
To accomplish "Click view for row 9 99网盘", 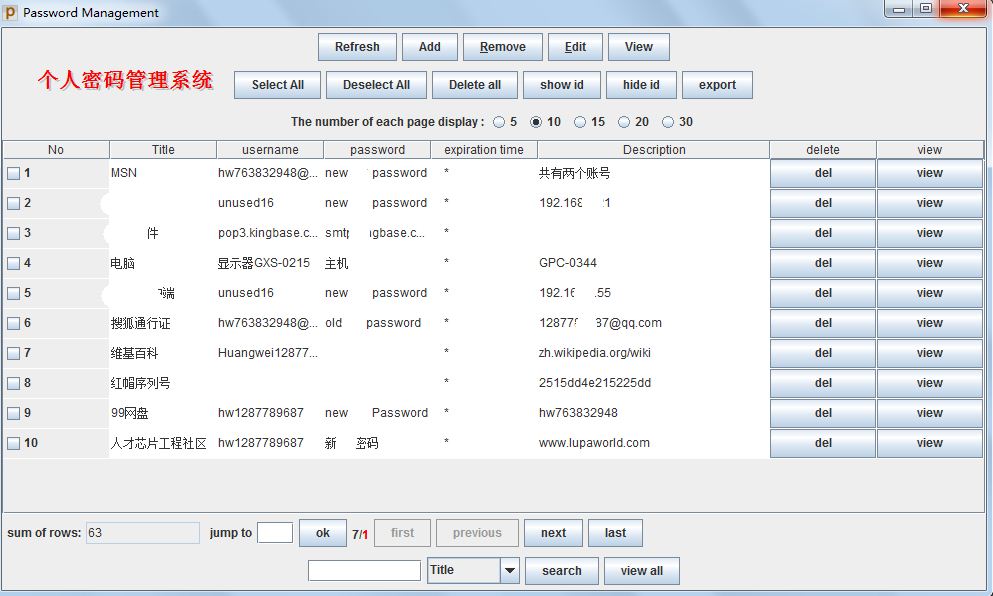I will coord(929,413).
